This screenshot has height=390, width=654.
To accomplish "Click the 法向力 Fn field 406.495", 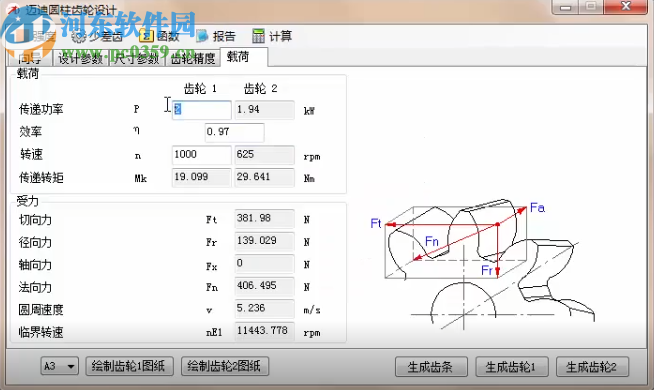I will point(264,286).
